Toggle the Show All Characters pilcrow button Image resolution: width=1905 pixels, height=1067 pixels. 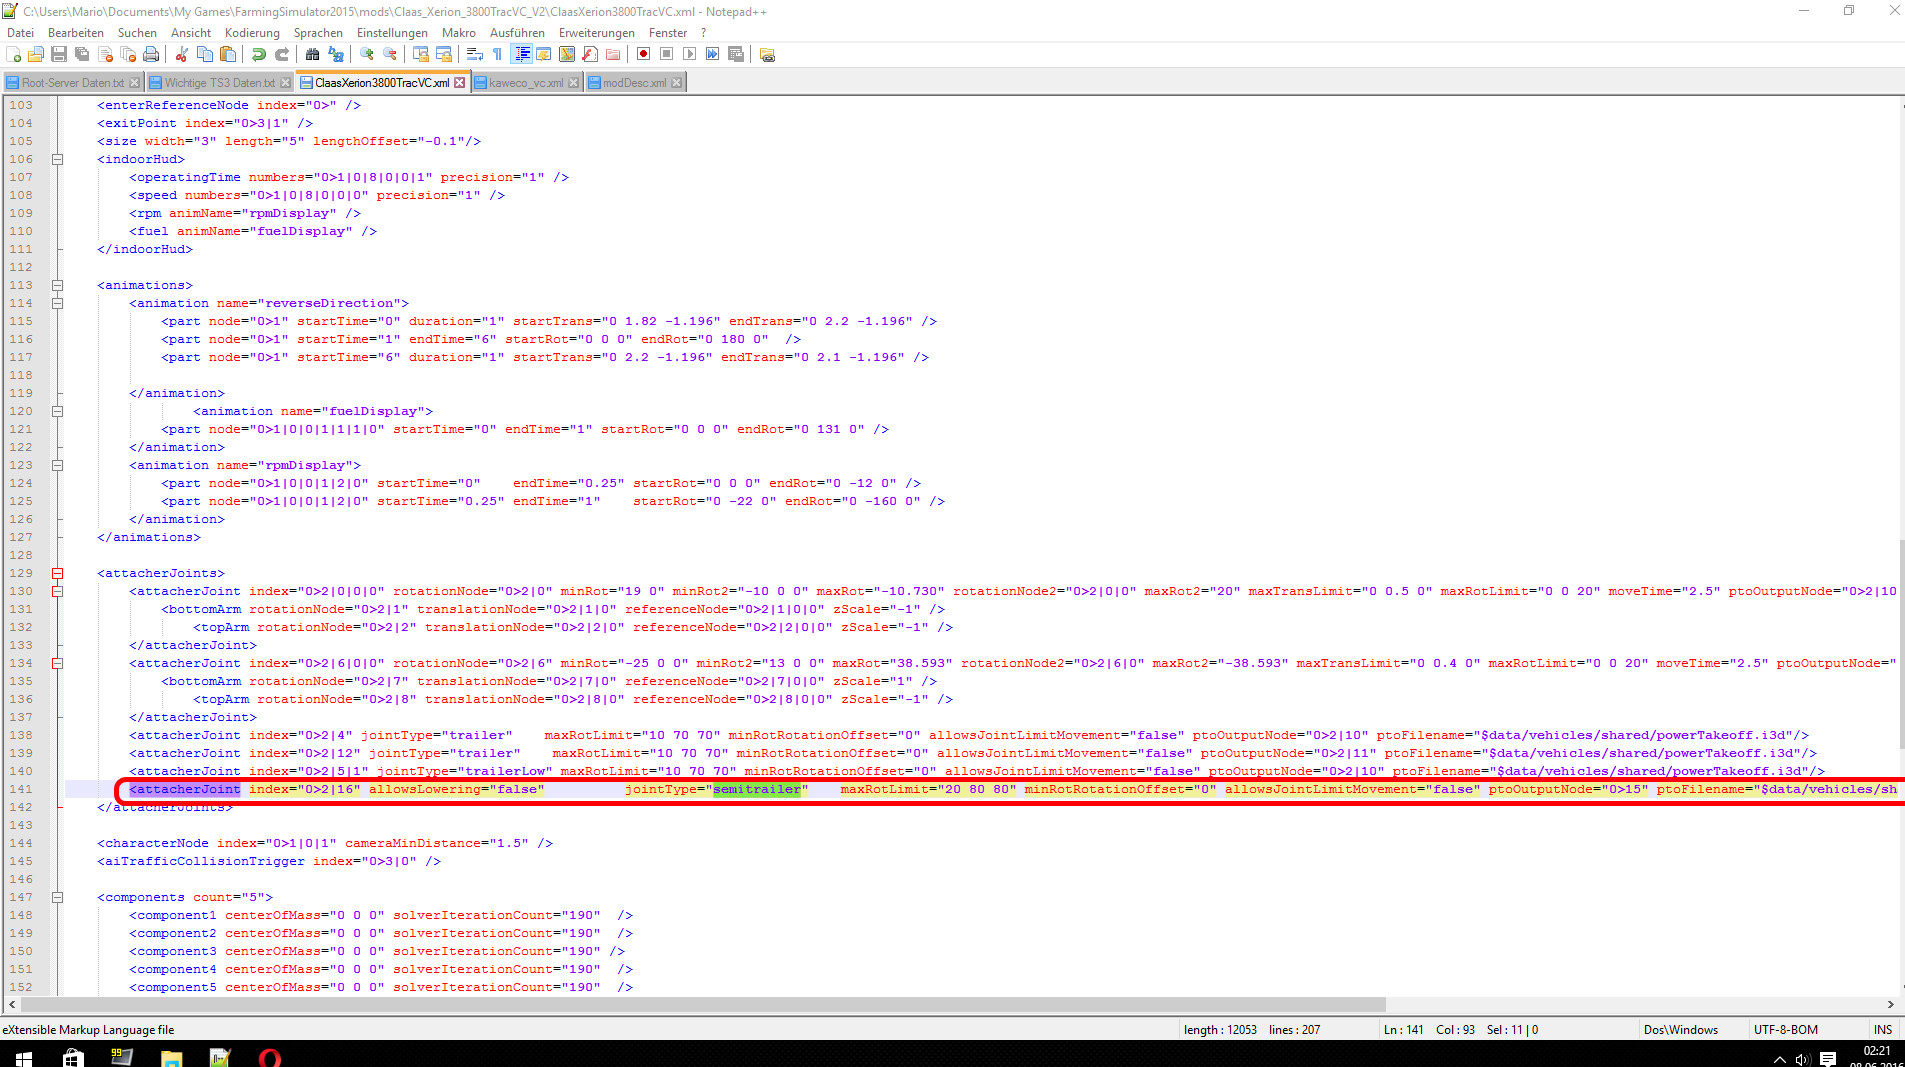pos(498,54)
